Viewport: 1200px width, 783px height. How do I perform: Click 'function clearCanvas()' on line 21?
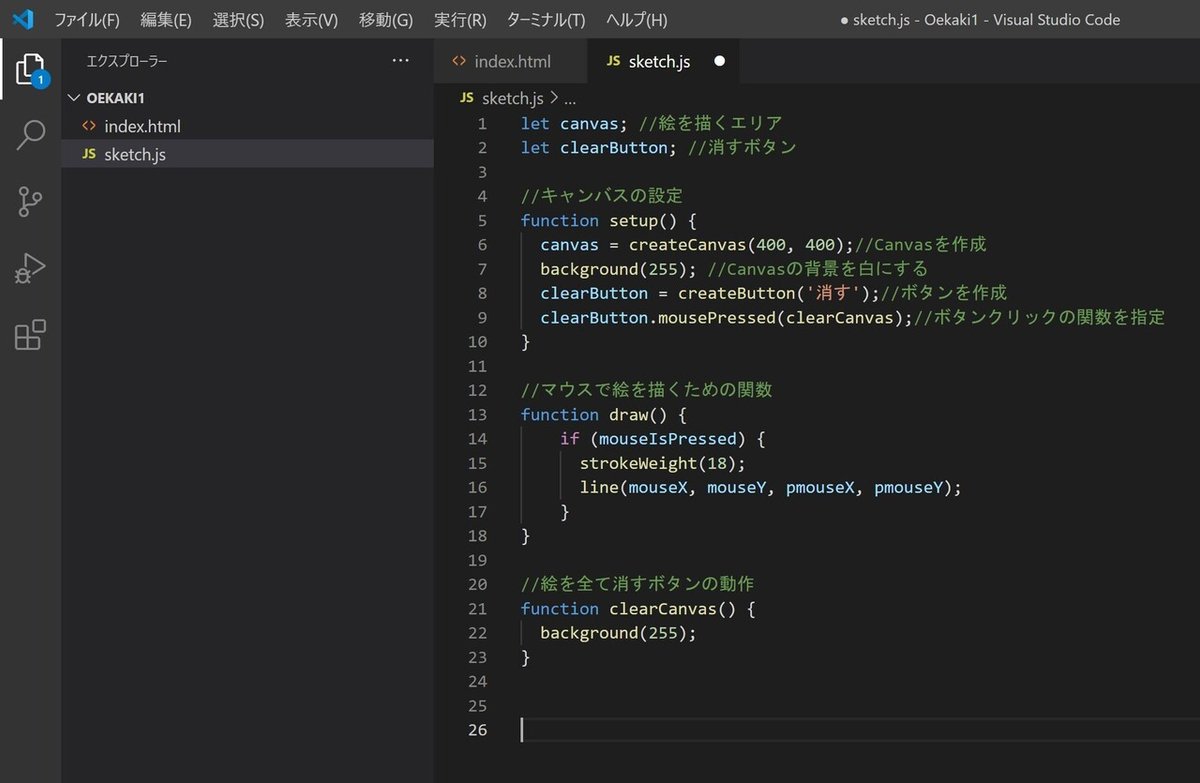629,608
